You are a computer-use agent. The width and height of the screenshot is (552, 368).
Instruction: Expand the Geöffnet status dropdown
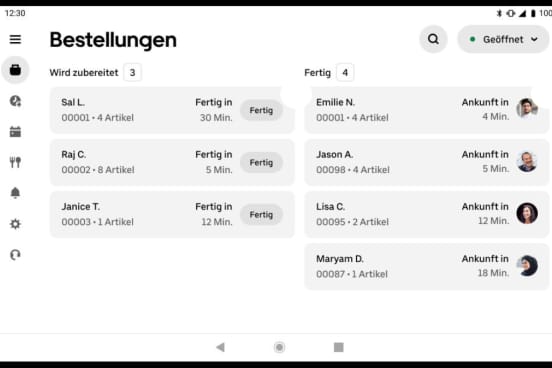coord(503,39)
